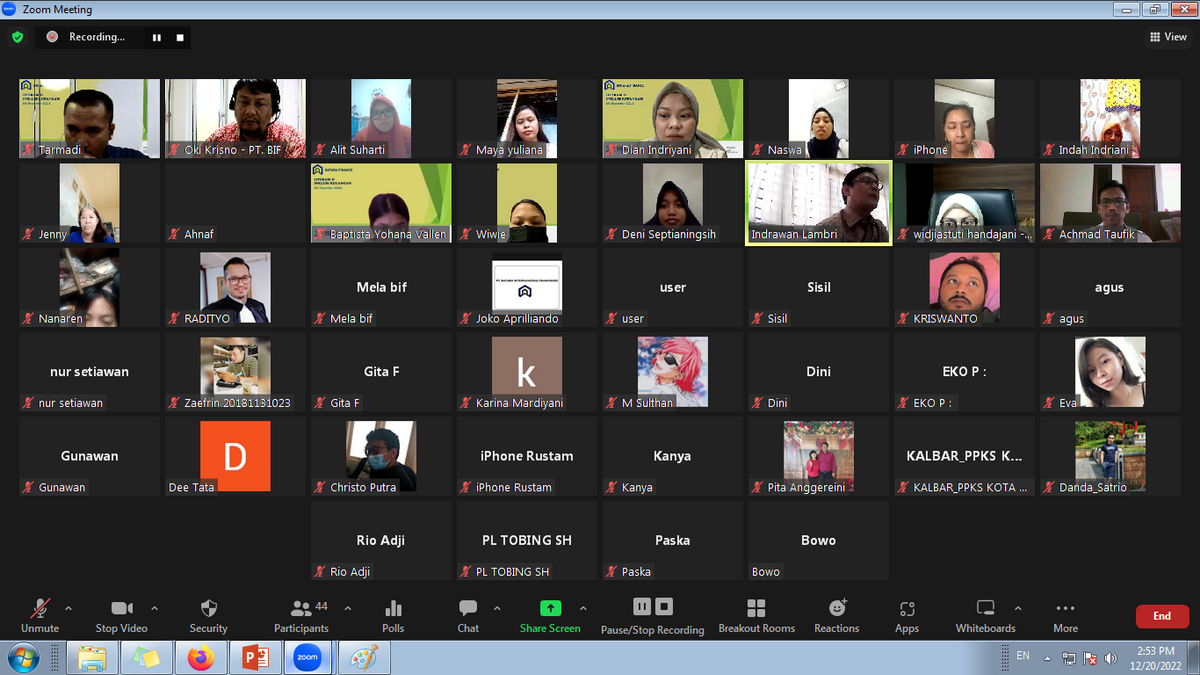Screen dimensions: 1200x675
Task: Open the More options menu
Action: click(x=1065, y=615)
